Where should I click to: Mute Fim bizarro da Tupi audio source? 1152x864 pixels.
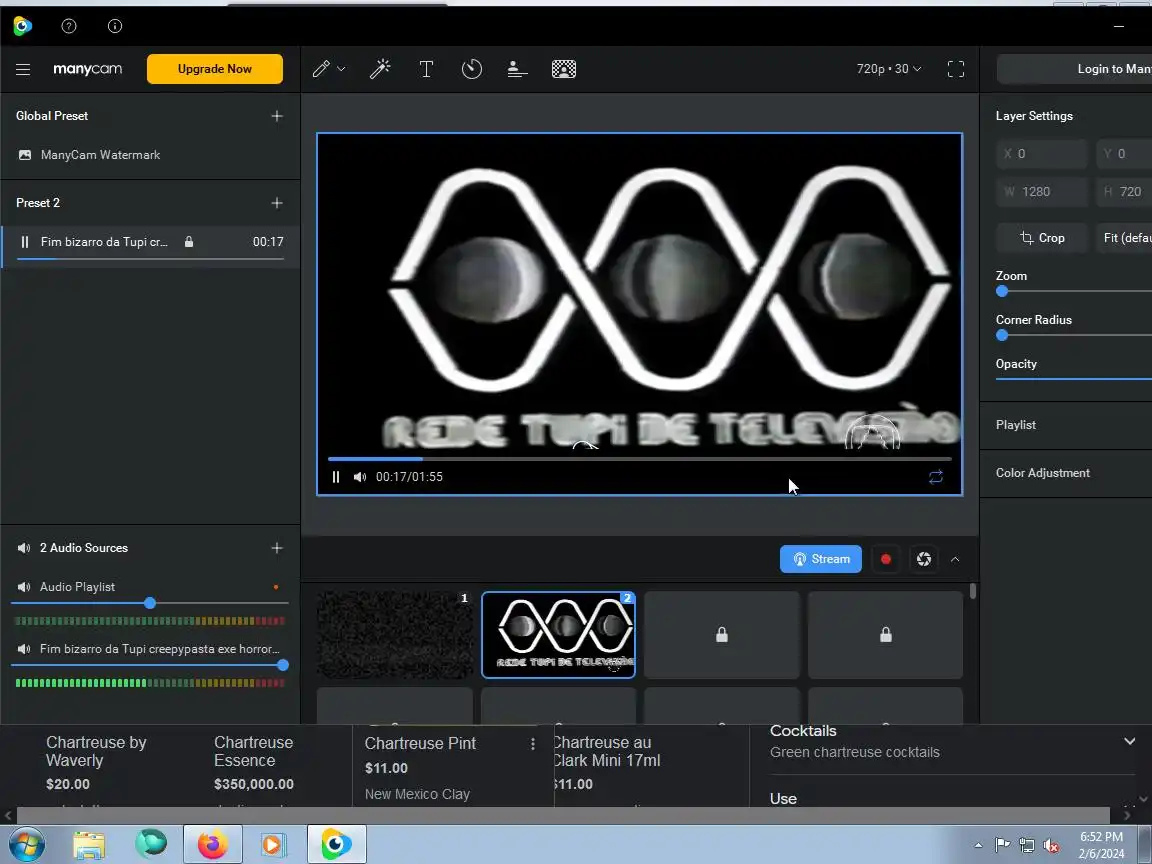point(24,649)
